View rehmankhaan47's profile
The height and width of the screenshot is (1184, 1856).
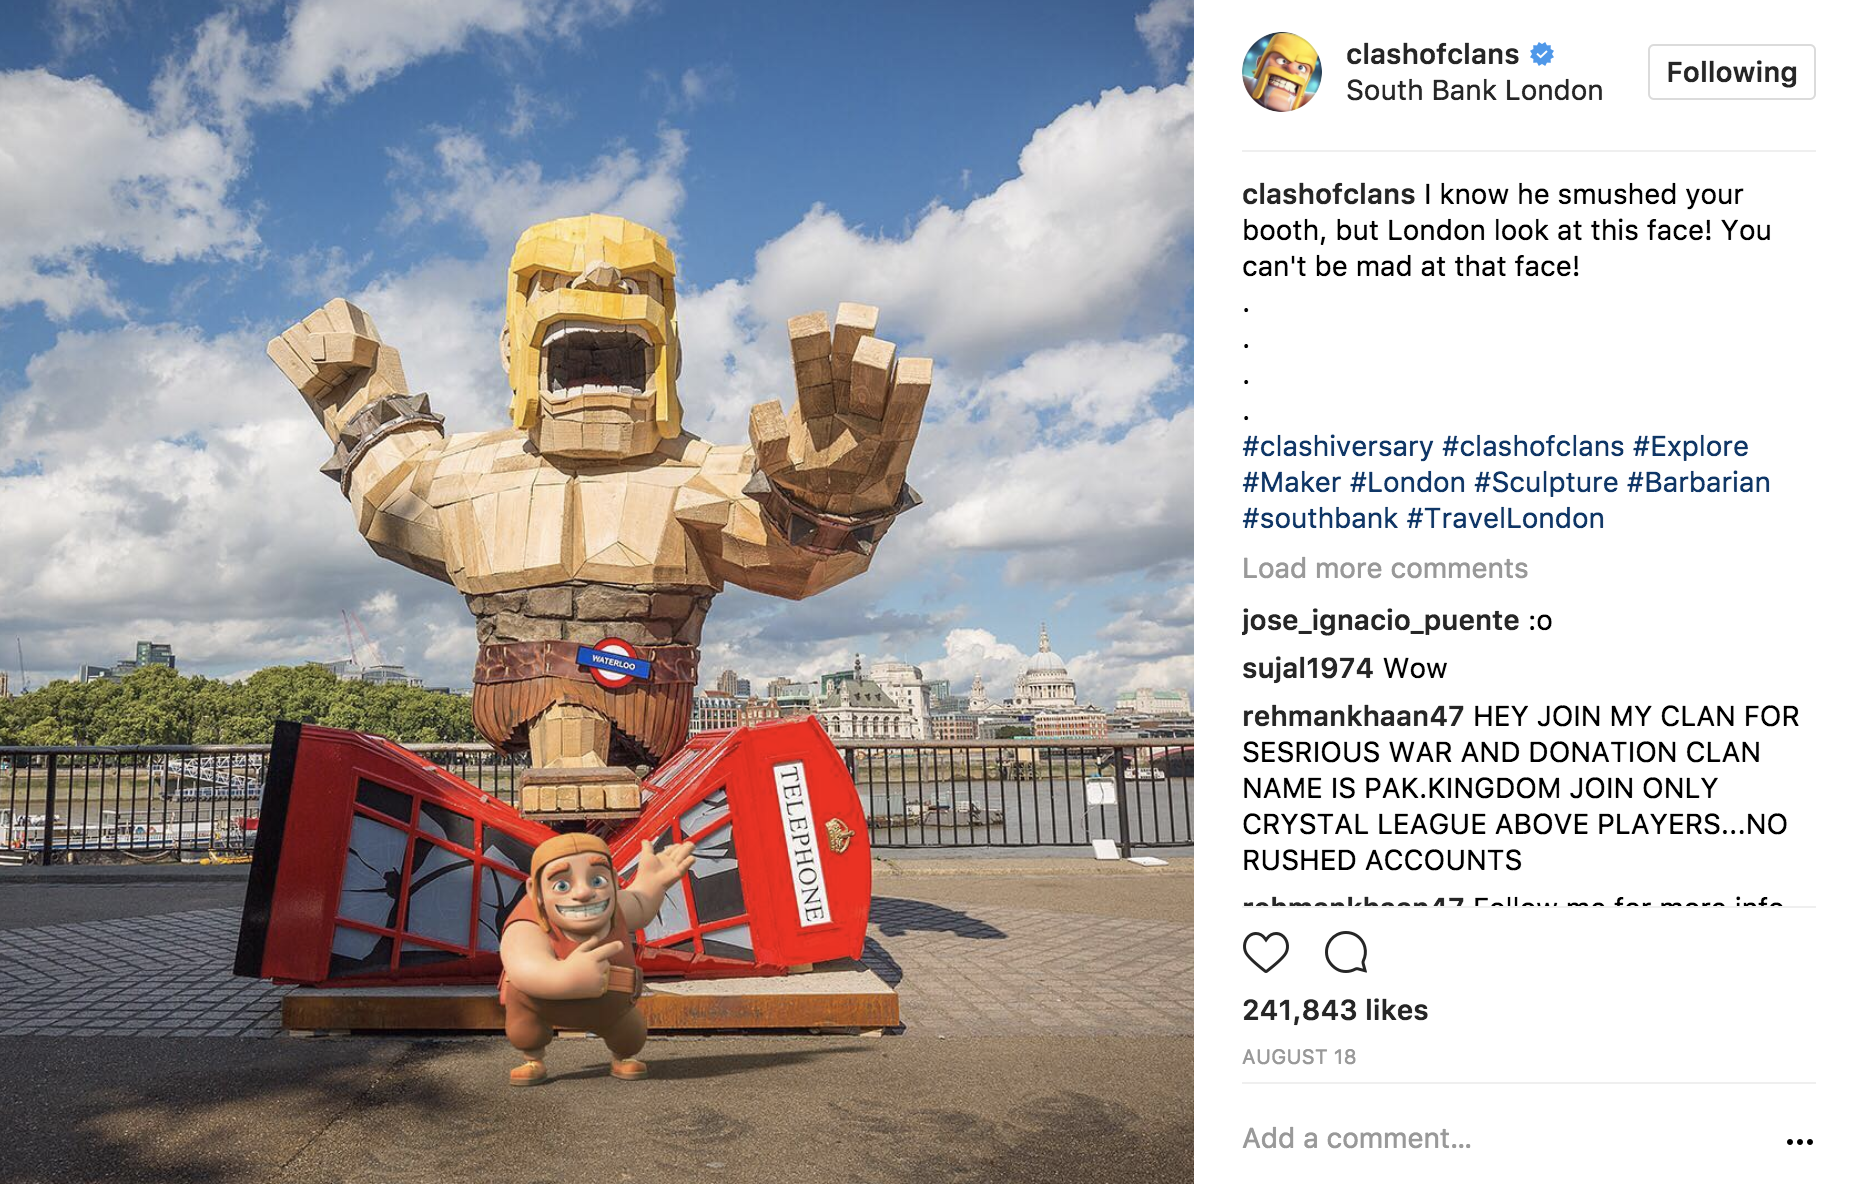tap(1352, 716)
